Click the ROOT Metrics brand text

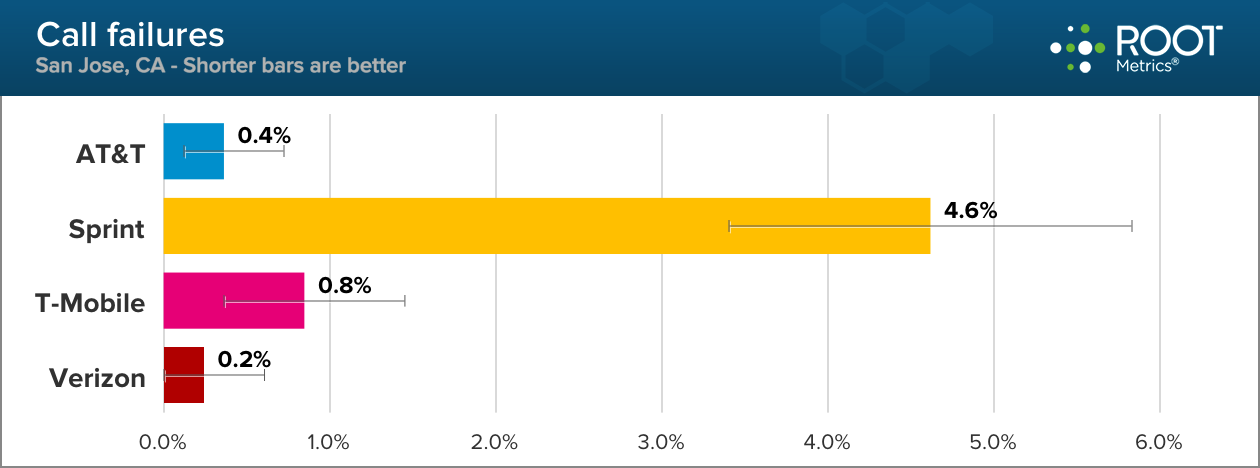click(1168, 48)
